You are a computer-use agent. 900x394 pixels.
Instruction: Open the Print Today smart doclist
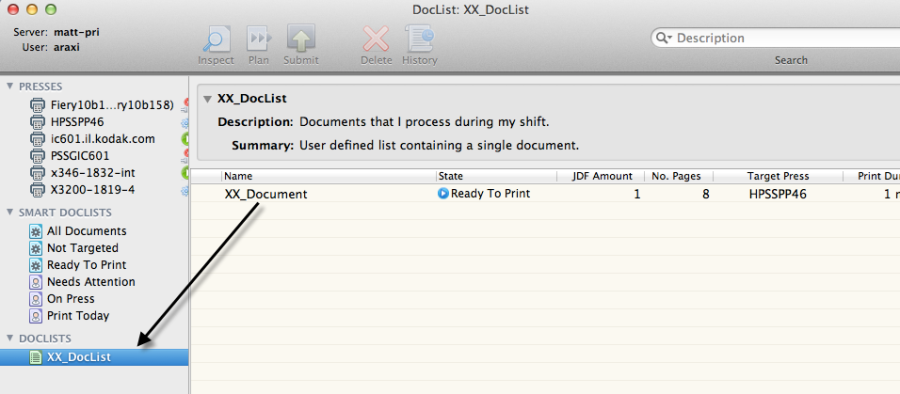click(78, 316)
